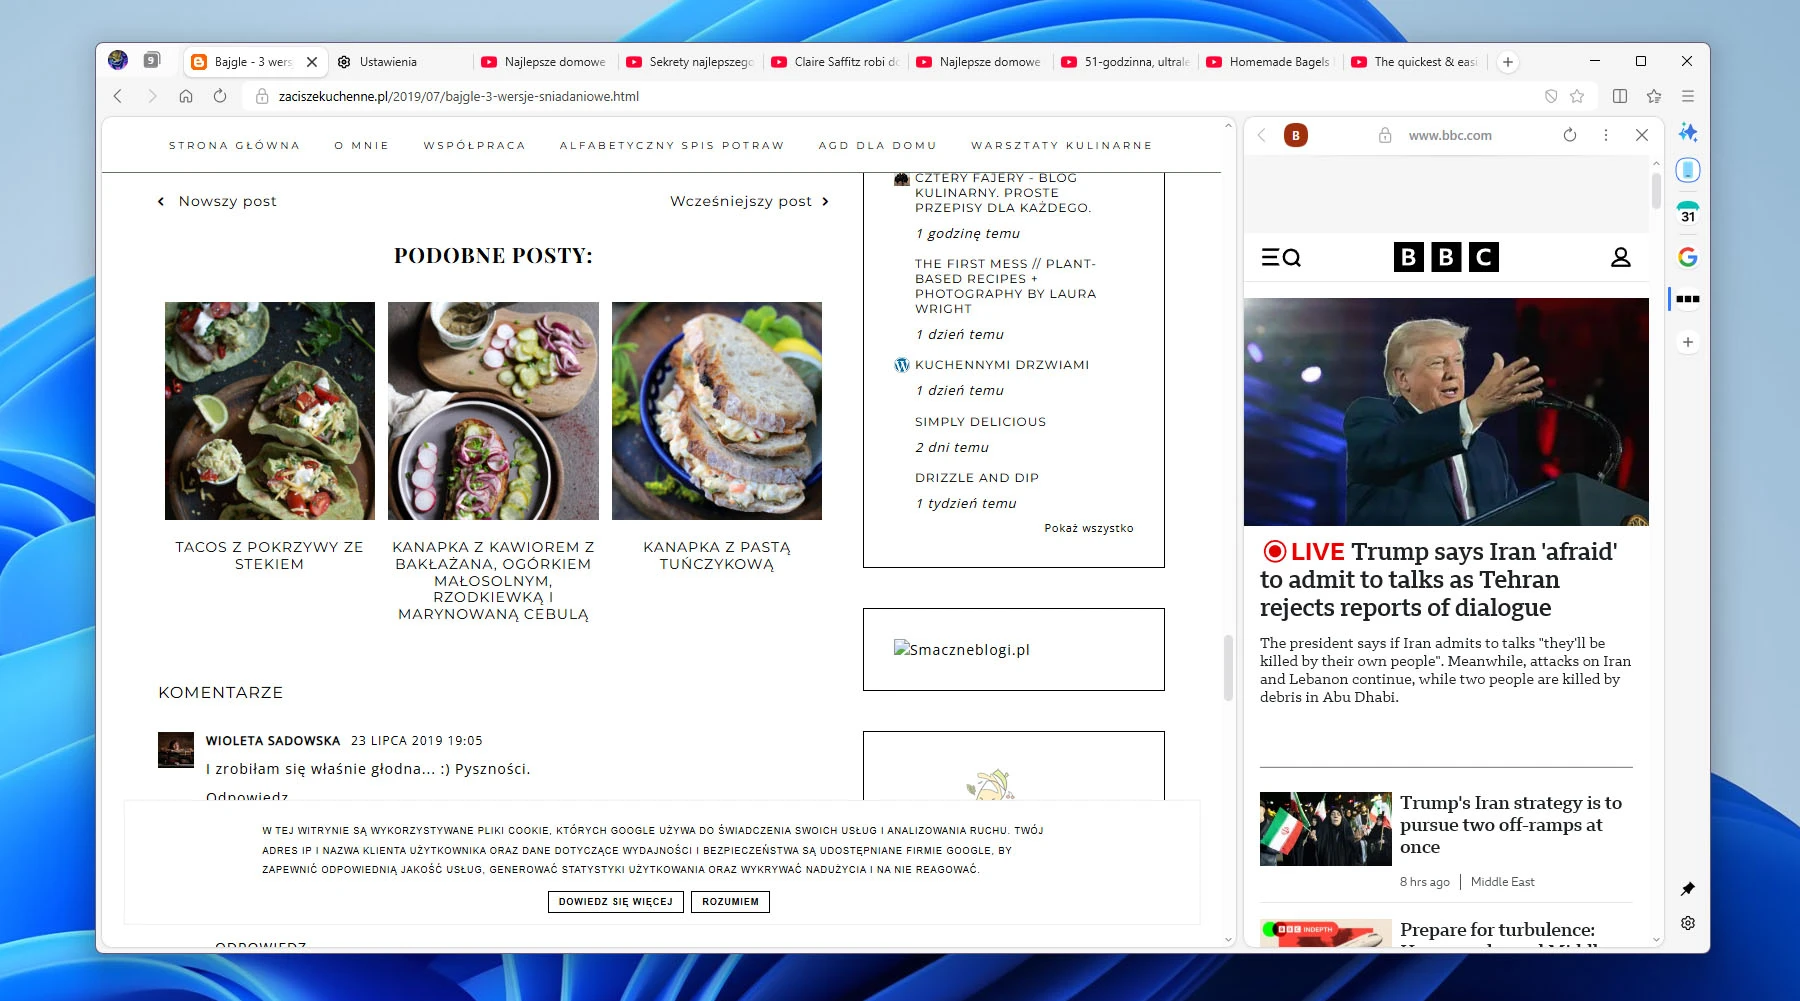
Task: Open the favorites list icon
Action: (x=1654, y=96)
